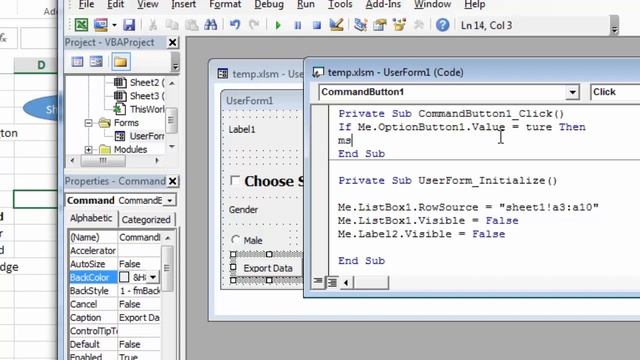Viewport: 640px width, 360px height.
Task: Close the Properties pane
Action: click(173, 181)
